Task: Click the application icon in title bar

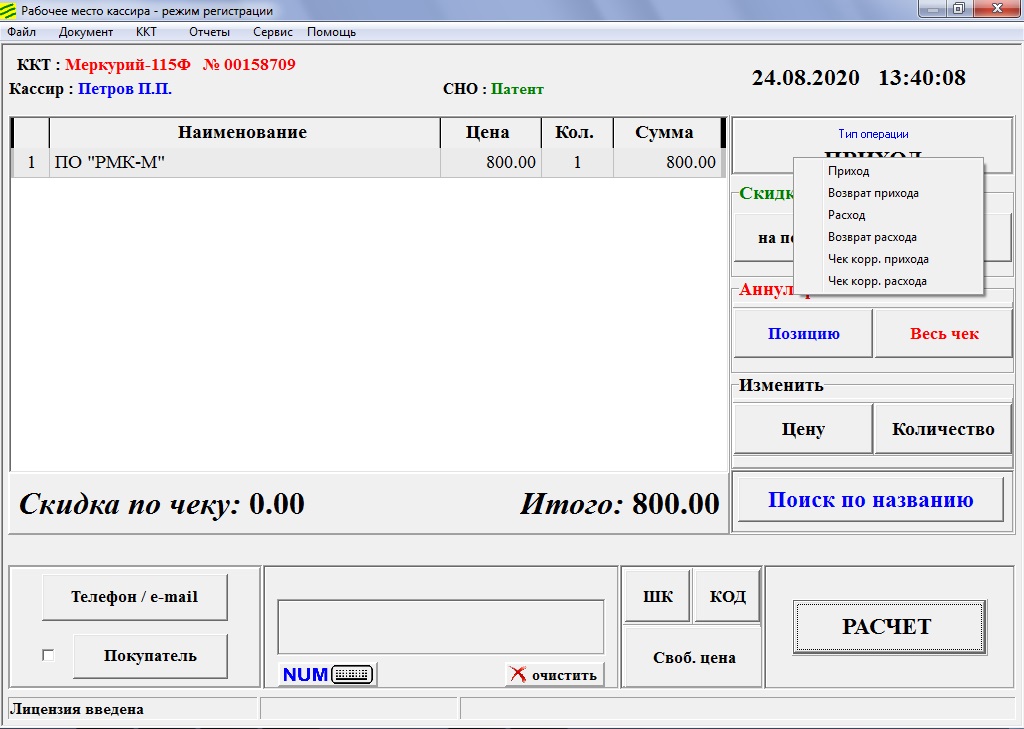Action: pyautogui.click(x=9, y=10)
